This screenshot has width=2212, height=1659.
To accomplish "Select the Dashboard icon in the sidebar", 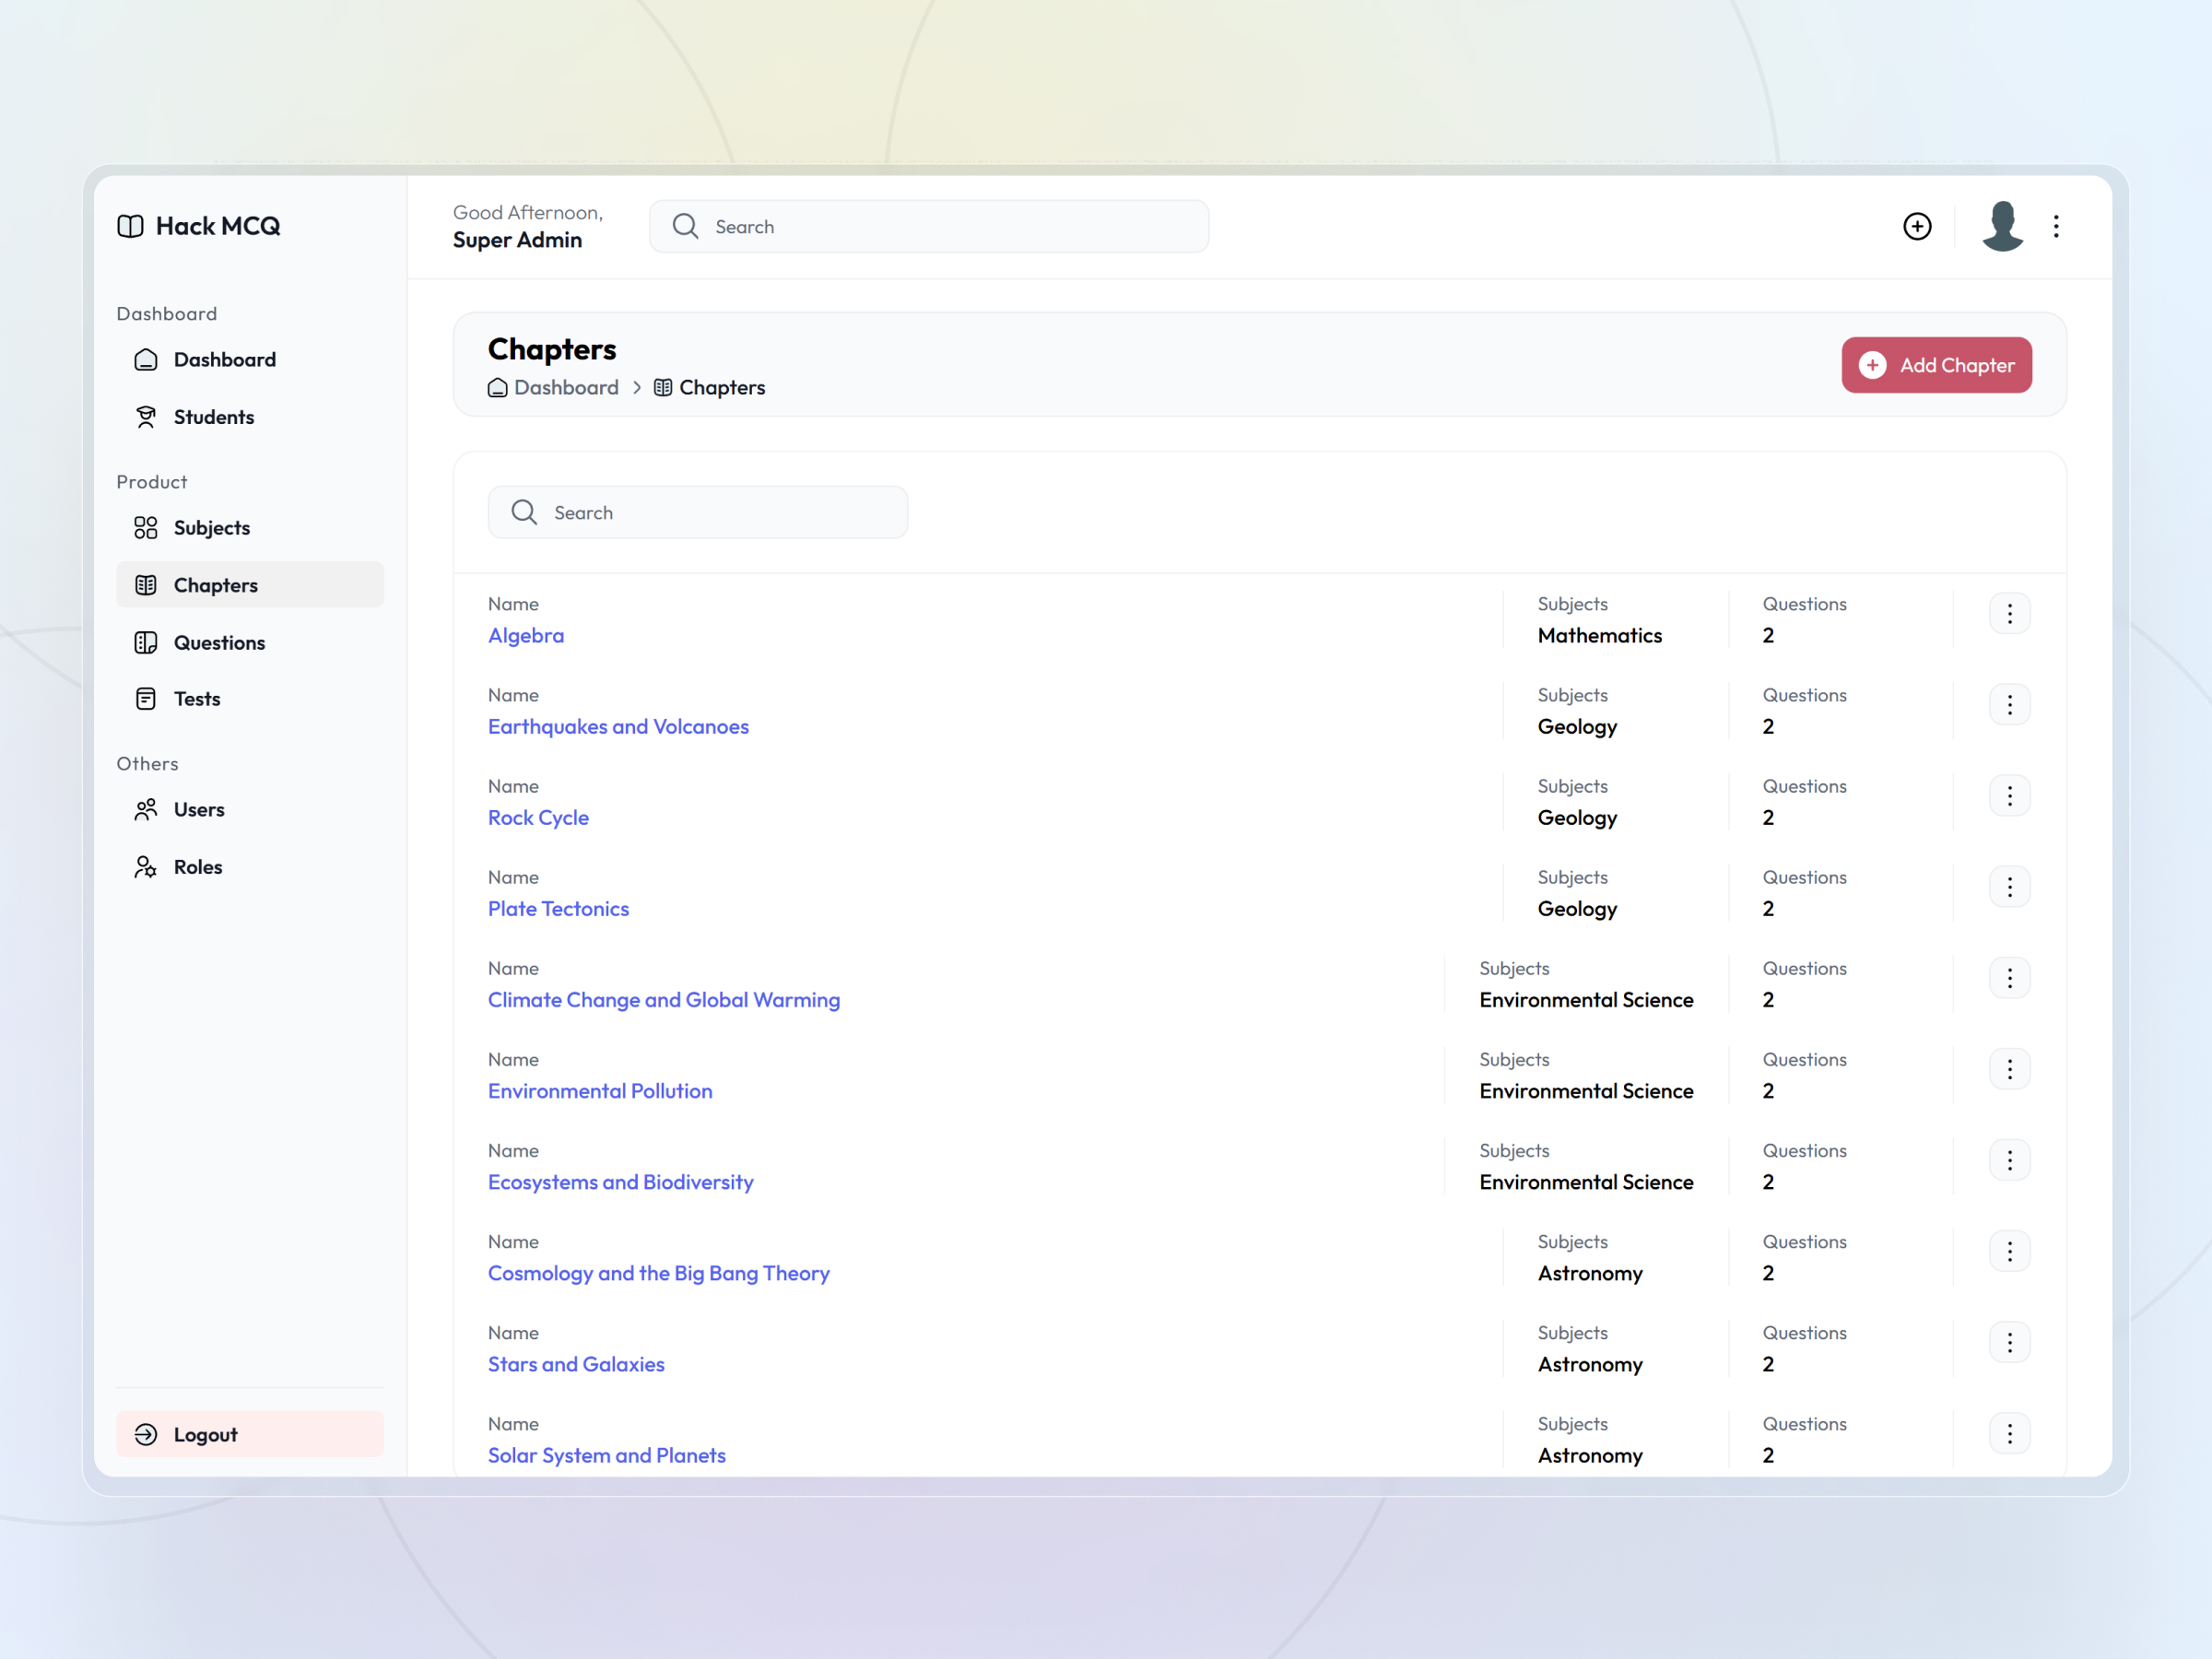I will [x=146, y=359].
